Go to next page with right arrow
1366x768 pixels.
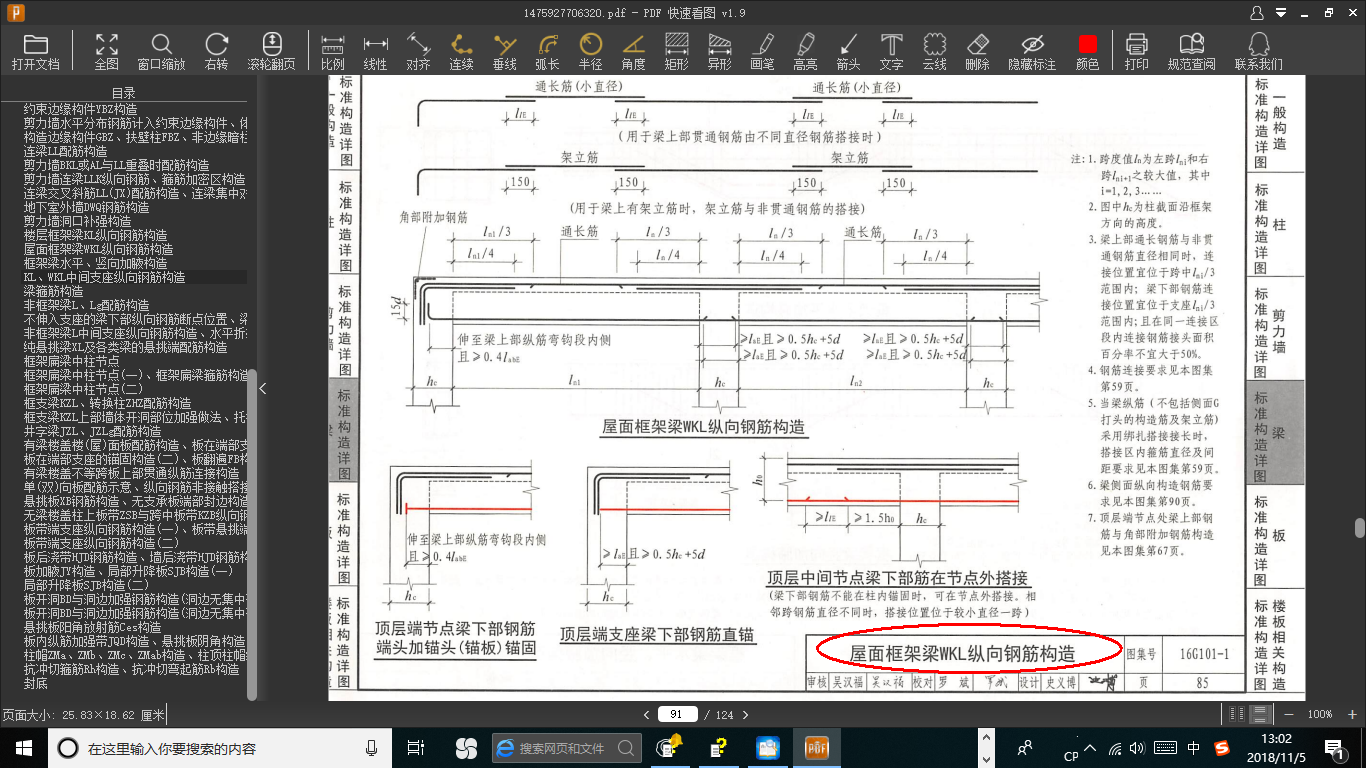pos(747,714)
